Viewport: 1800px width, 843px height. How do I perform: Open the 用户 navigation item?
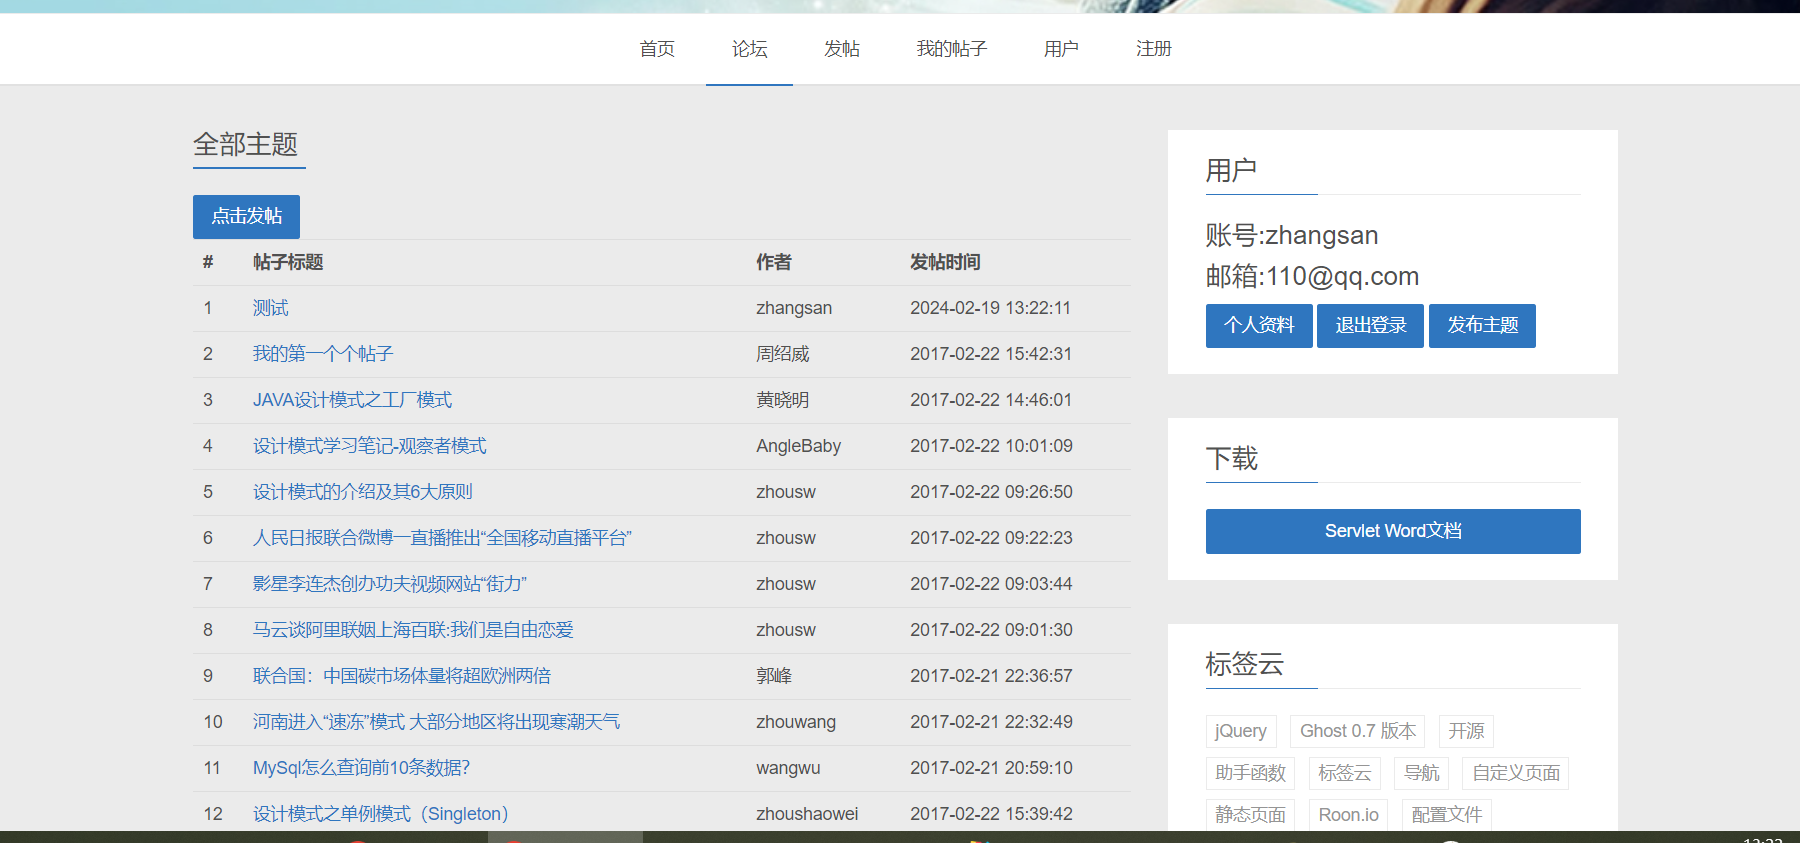1061,49
